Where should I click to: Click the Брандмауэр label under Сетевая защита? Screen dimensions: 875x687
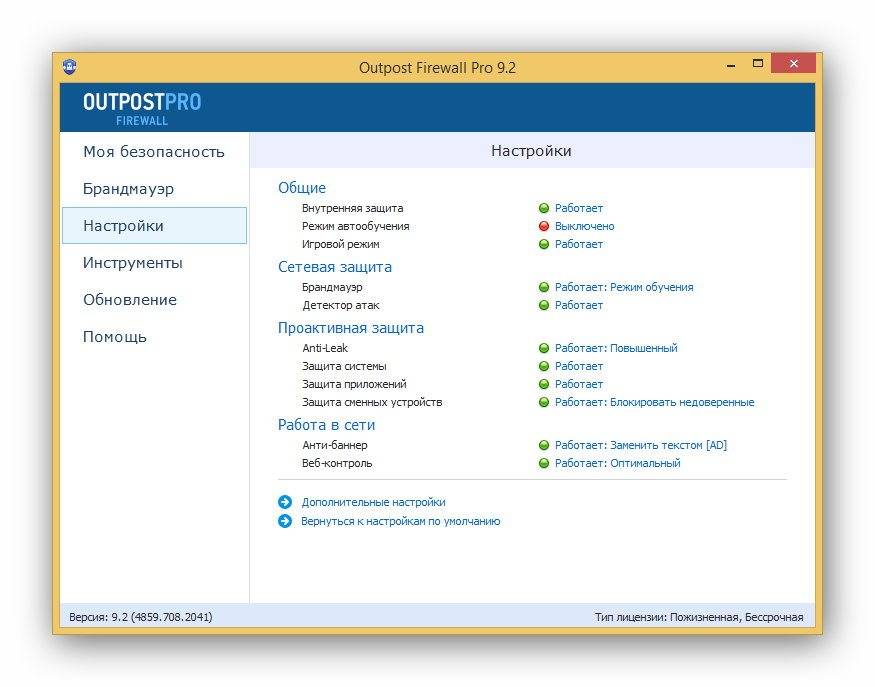(332, 287)
